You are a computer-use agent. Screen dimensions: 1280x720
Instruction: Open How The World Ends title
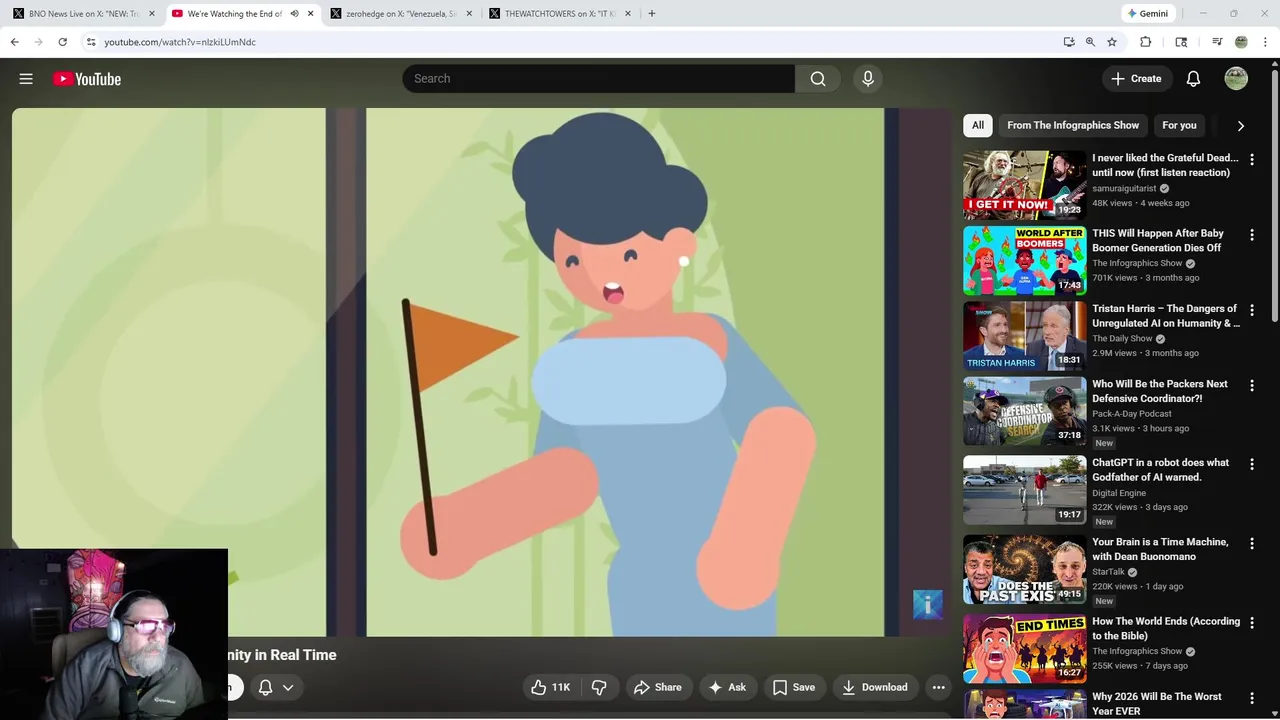click(1166, 628)
